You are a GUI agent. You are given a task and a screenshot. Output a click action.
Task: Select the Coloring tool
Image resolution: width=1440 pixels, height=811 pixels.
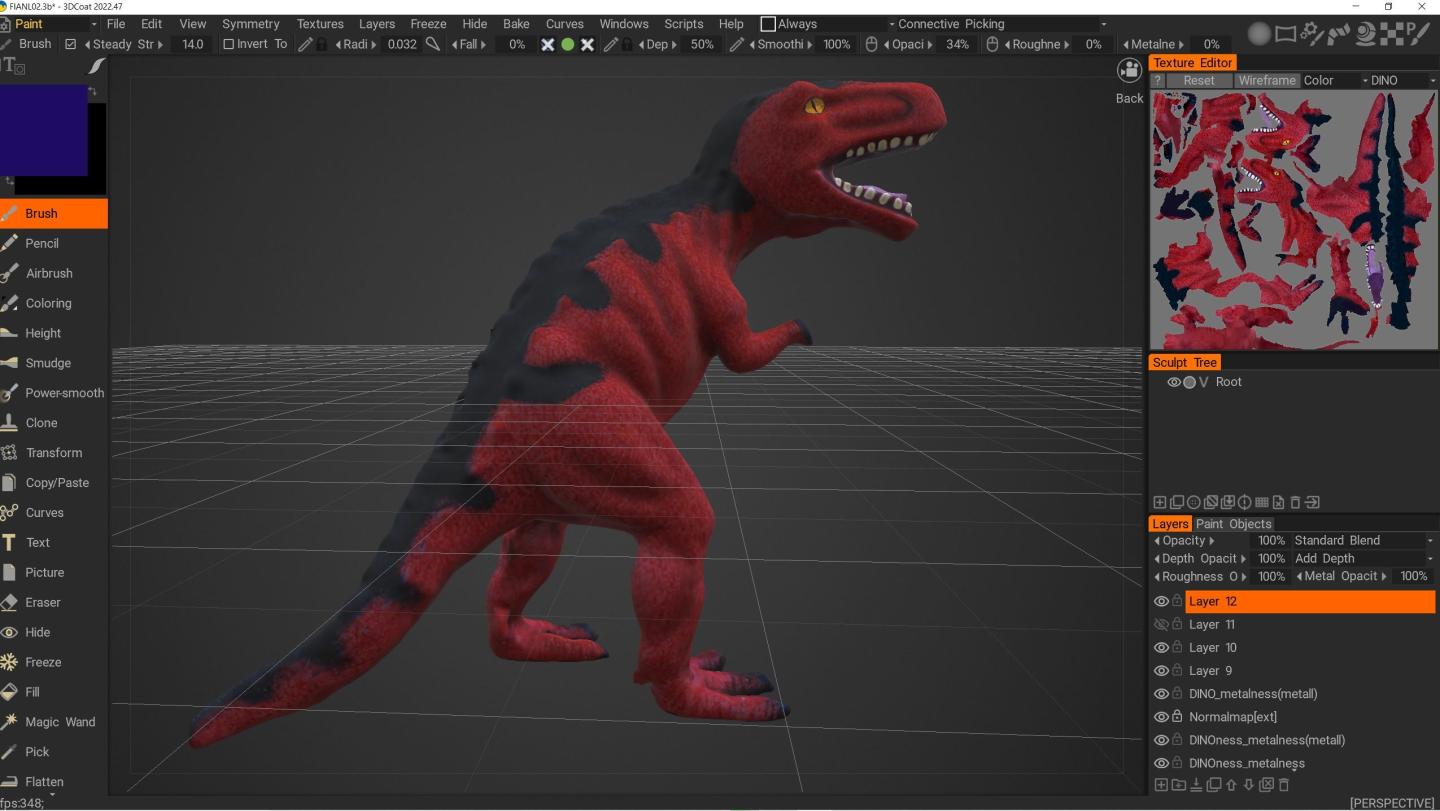[x=53, y=303]
